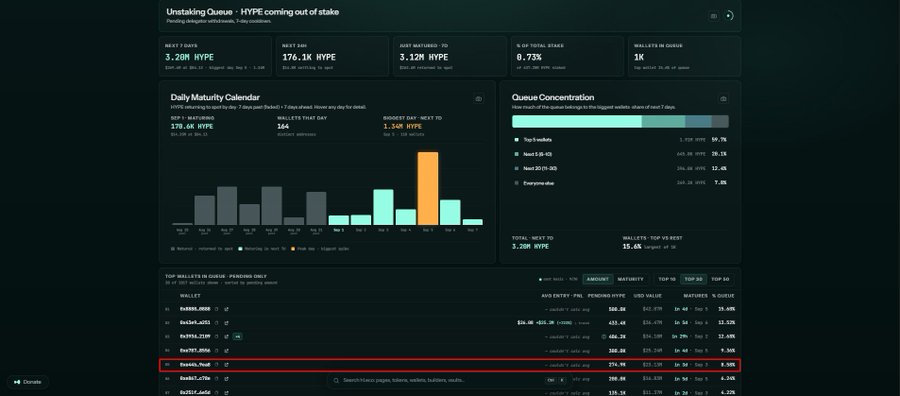900x396 pixels.
Task: Open external link for wallet 0x8888..8888
Action: pos(227,309)
